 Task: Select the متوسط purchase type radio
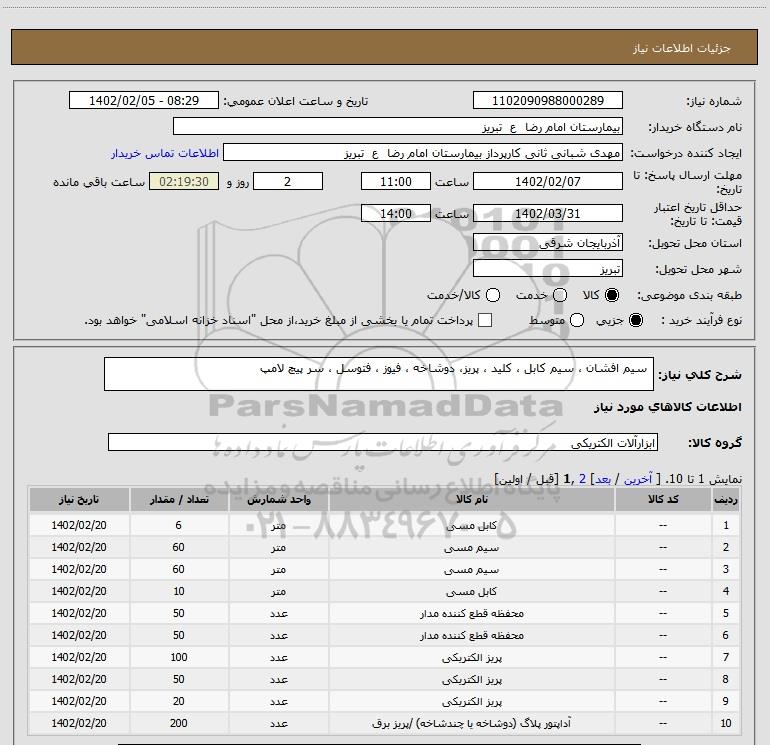[577, 320]
